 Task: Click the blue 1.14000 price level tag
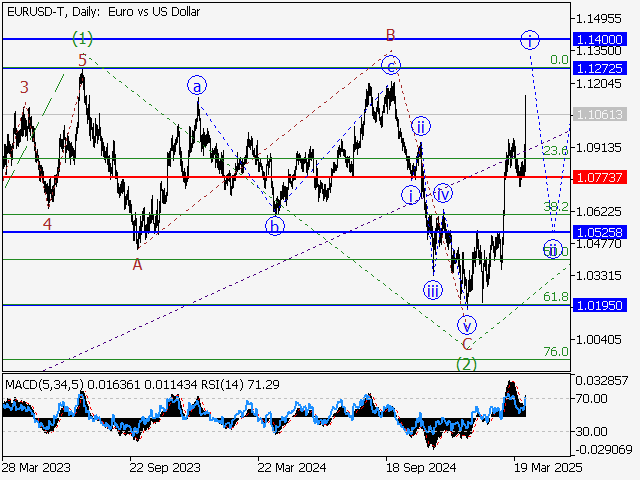click(600, 38)
